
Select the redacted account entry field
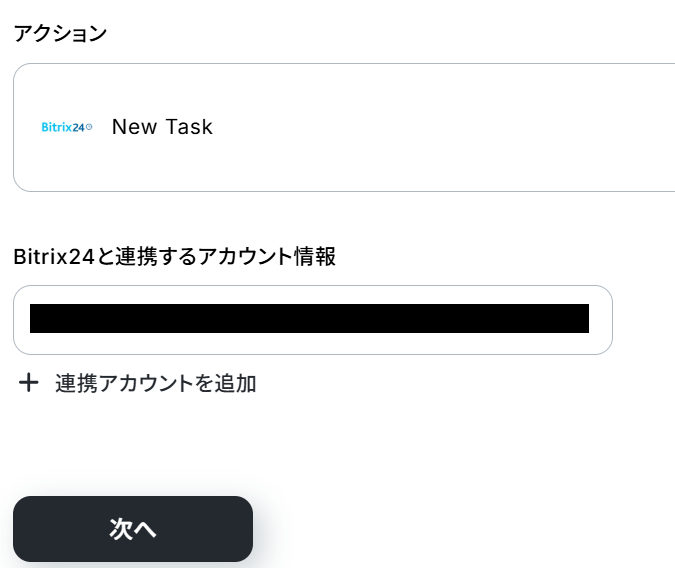309,319
